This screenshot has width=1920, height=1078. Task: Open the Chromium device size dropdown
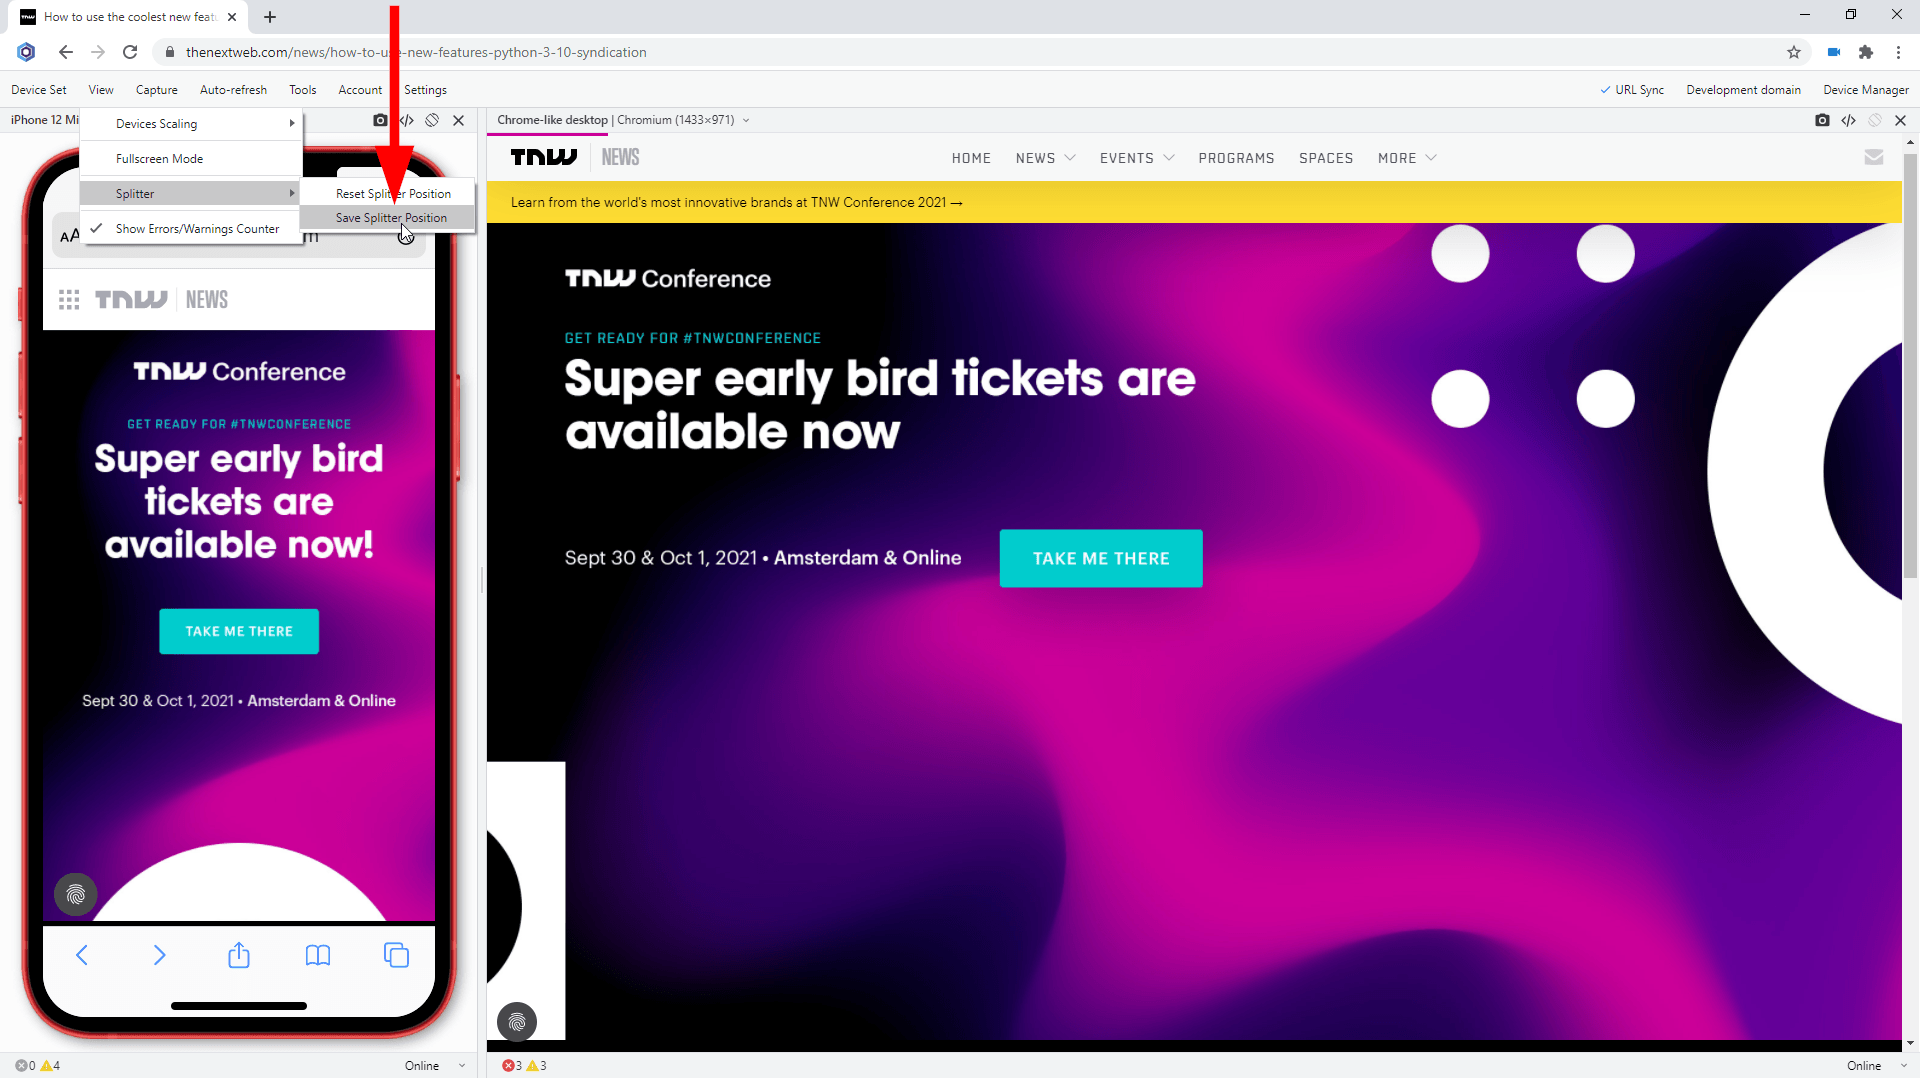(x=746, y=120)
